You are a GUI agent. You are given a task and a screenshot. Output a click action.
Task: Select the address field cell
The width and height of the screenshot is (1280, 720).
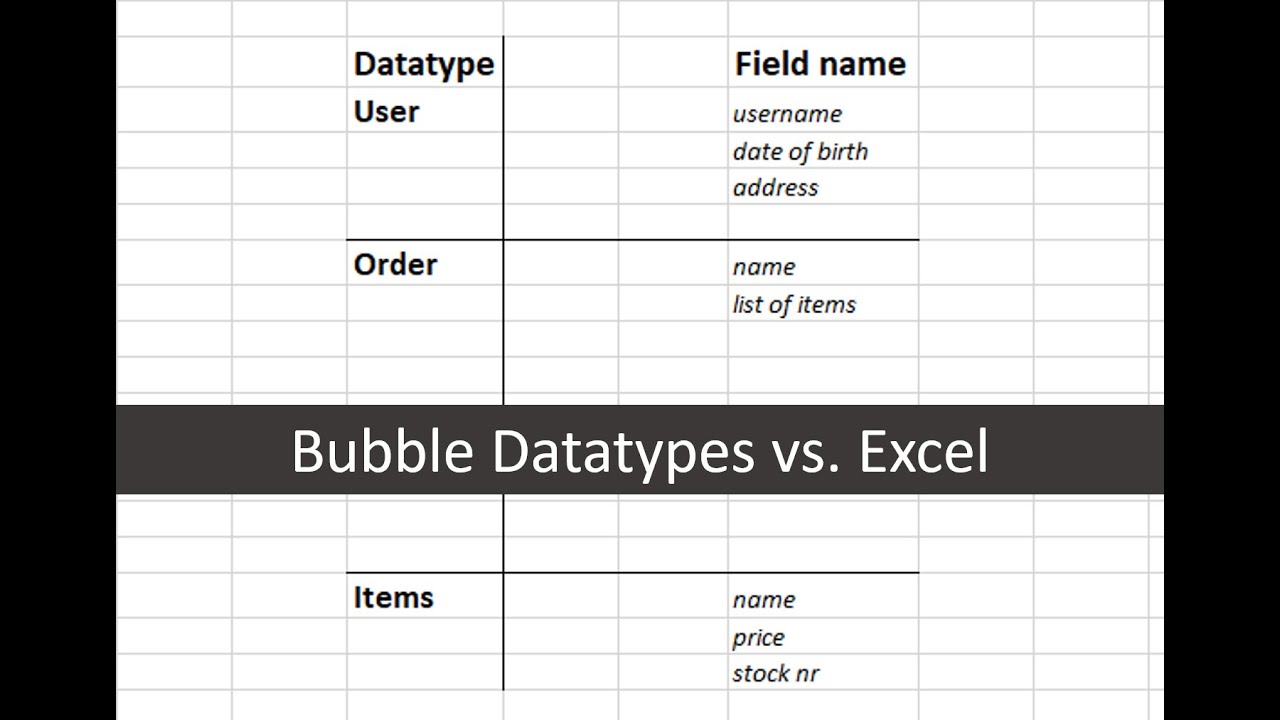775,188
